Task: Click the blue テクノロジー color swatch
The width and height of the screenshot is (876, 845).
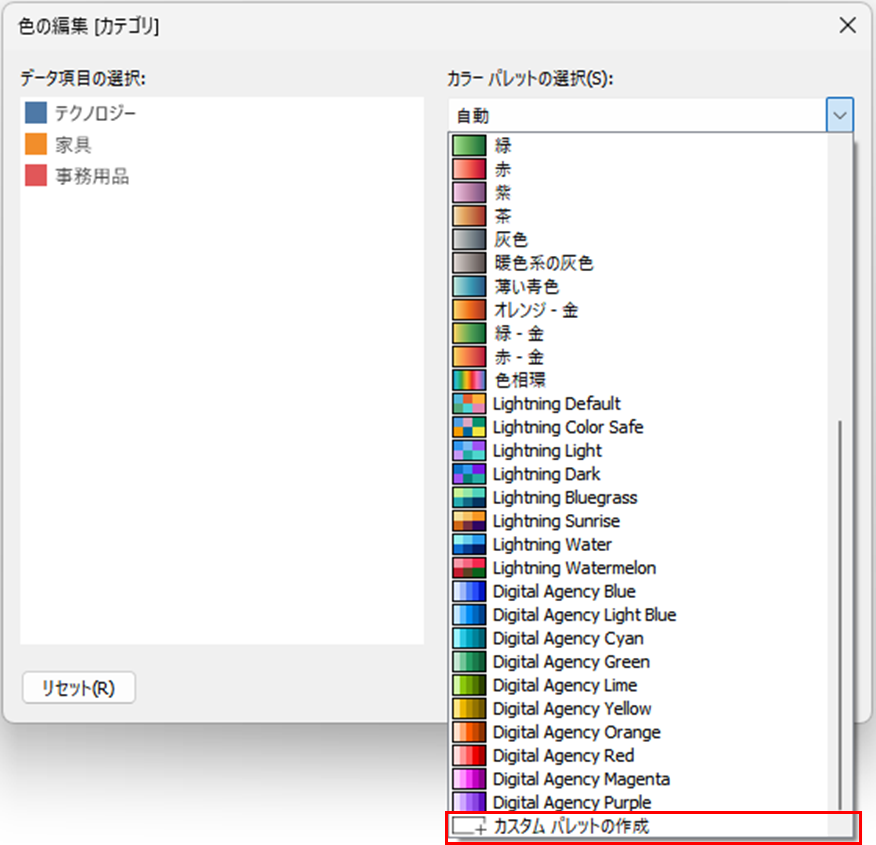Action: 37,113
